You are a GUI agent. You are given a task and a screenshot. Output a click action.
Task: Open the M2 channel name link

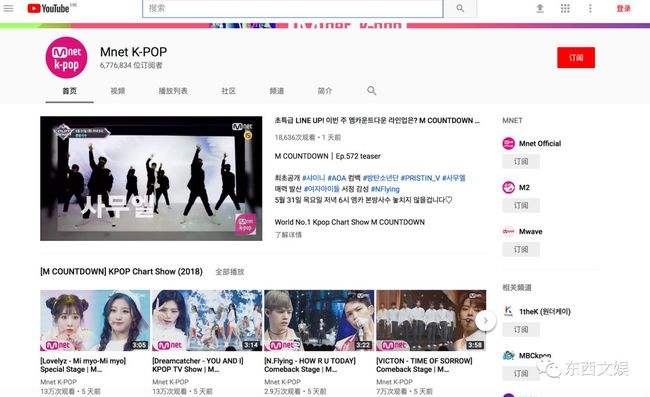524,187
